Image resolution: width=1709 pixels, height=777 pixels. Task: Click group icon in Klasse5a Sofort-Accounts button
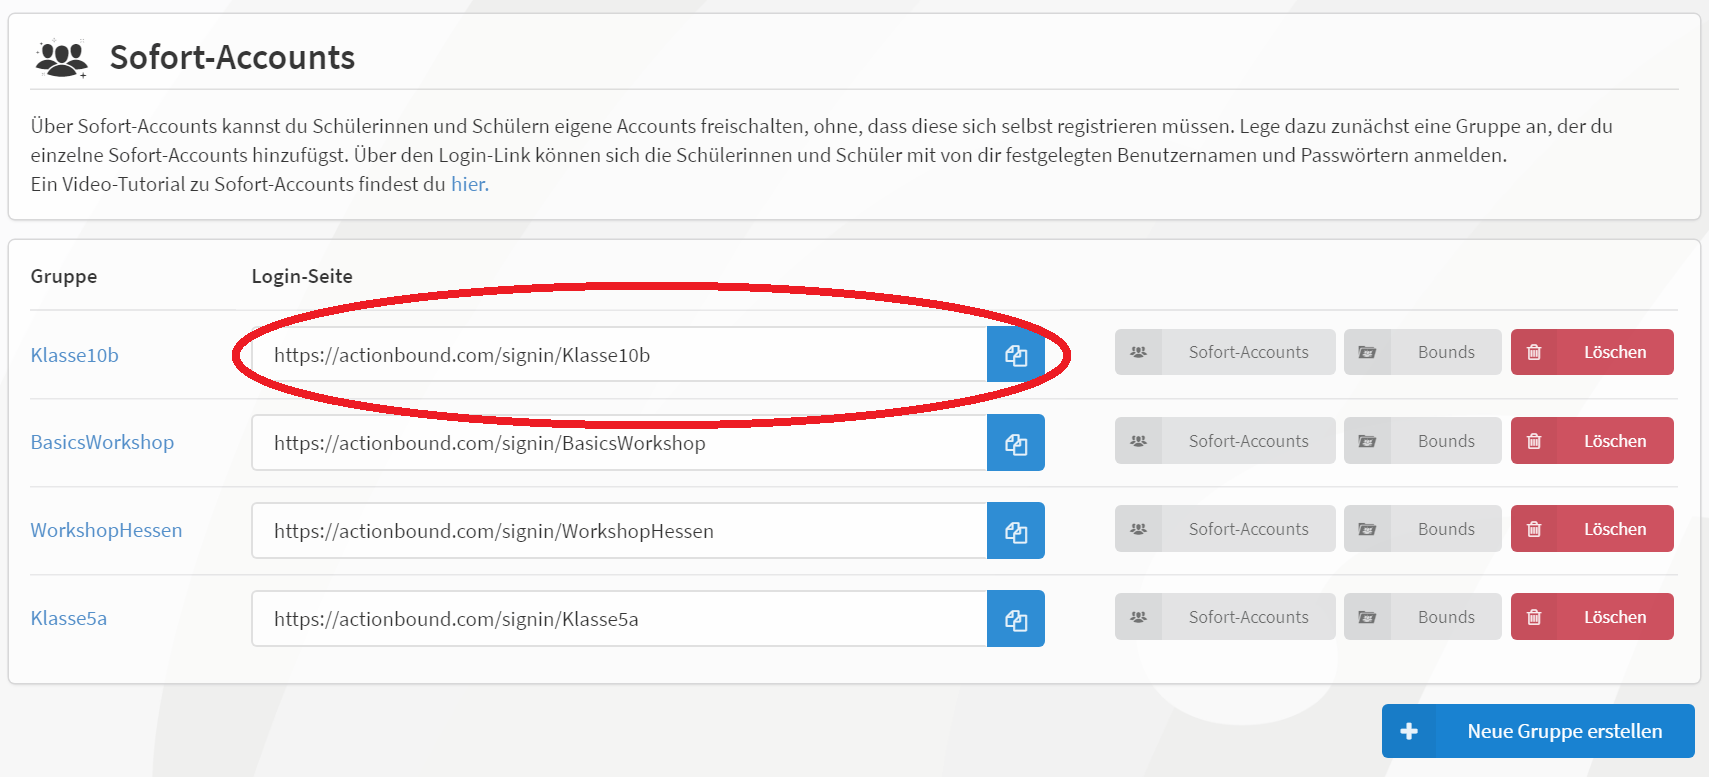[1138, 617]
